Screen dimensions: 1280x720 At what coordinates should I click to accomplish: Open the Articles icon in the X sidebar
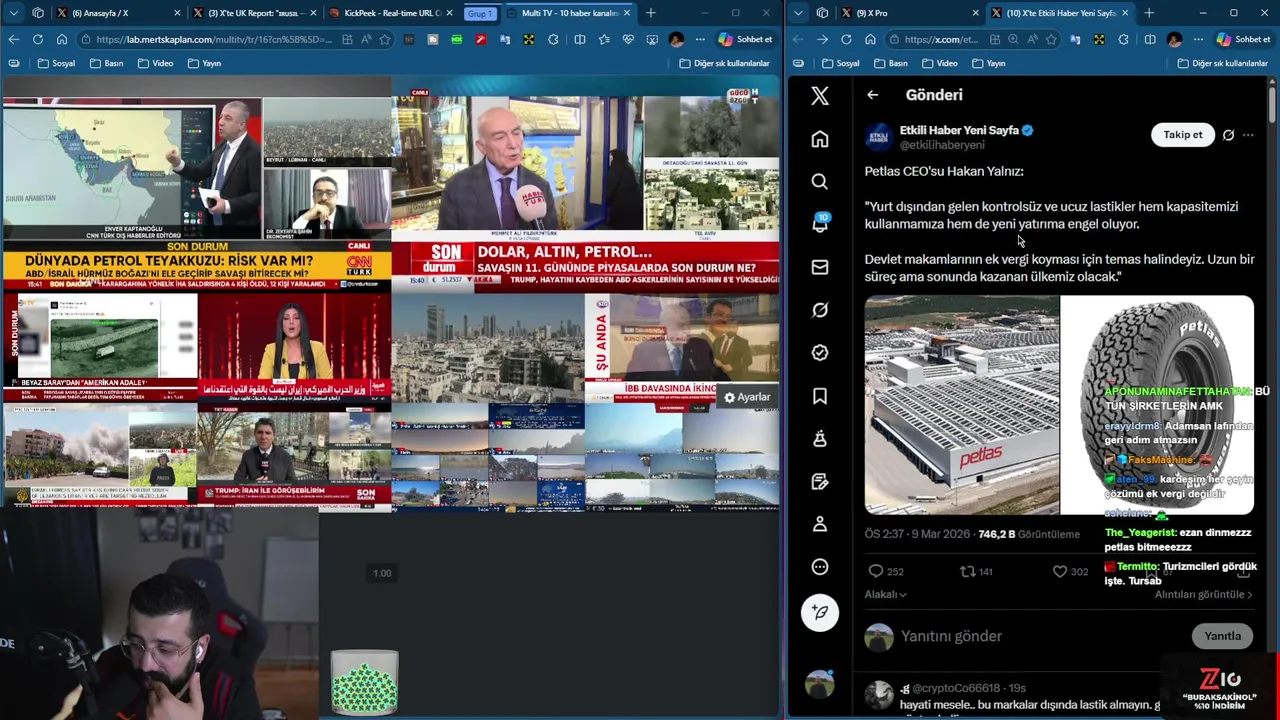(820, 482)
